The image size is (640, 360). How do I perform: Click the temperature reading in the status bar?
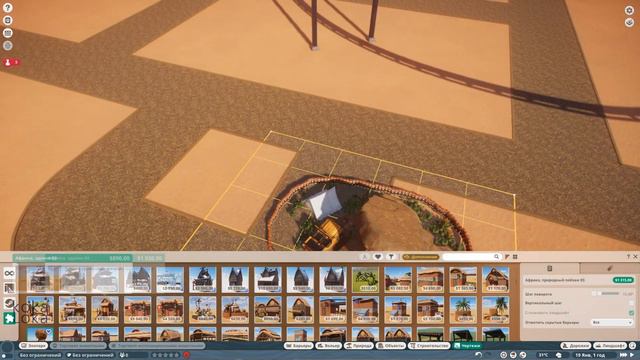pyautogui.click(x=543, y=355)
